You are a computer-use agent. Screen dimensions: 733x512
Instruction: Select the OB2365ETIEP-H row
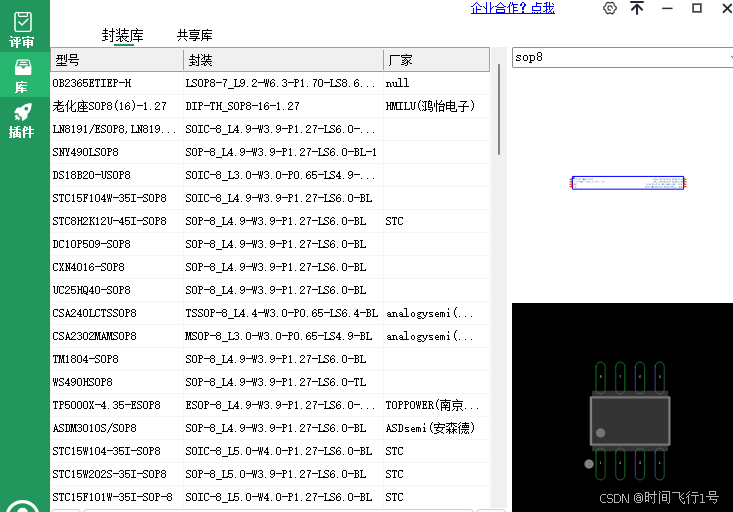(x=270, y=83)
